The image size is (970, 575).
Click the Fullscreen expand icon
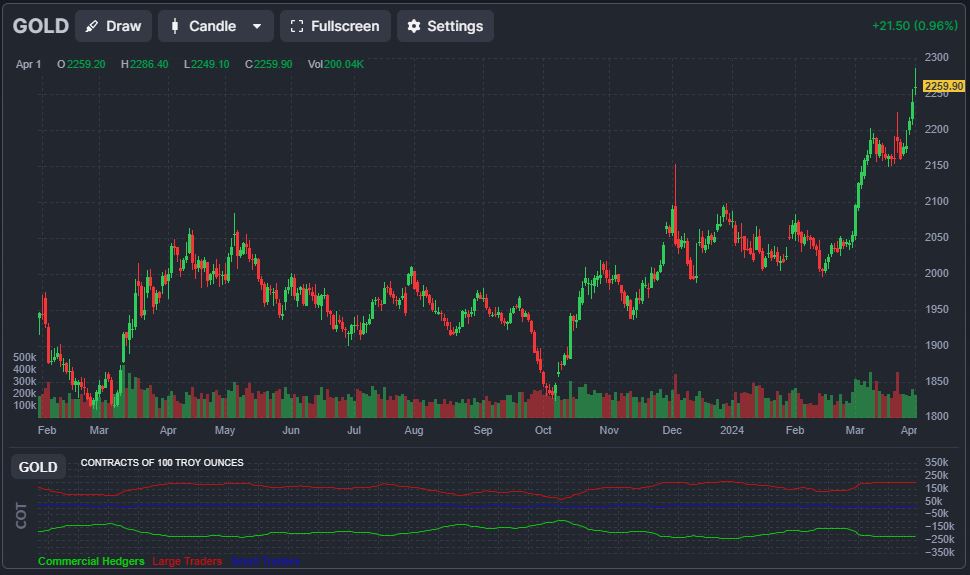[x=297, y=26]
